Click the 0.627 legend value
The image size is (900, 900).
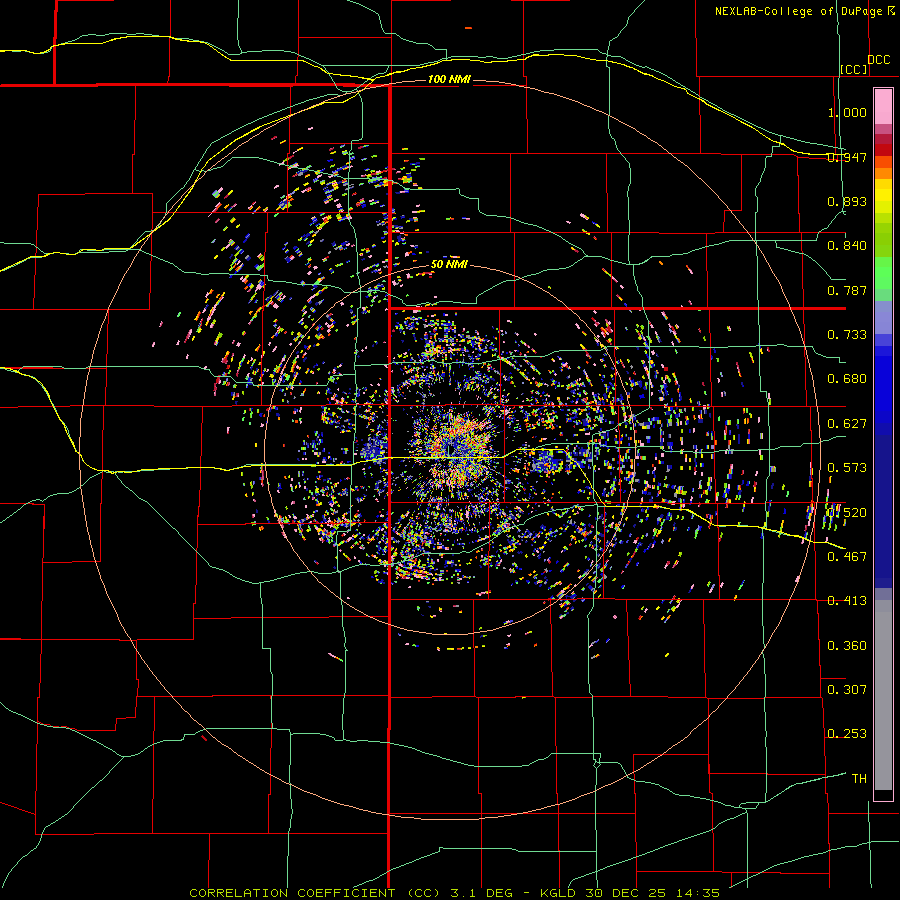pyautogui.click(x=847, y=424)
